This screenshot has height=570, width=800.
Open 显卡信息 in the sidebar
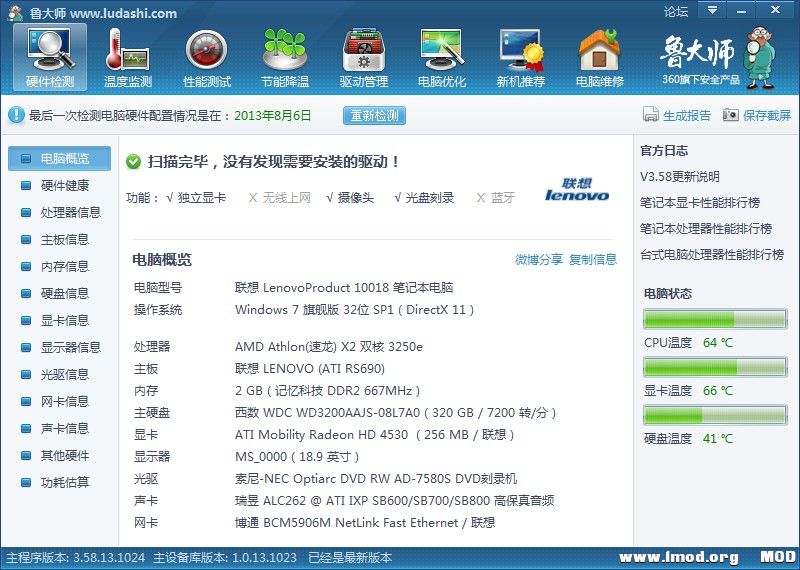64,321
